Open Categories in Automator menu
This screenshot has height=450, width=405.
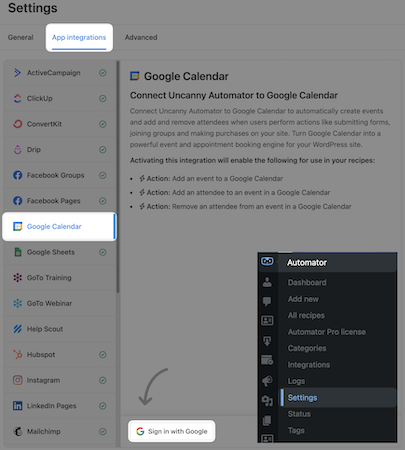[307, 348]
